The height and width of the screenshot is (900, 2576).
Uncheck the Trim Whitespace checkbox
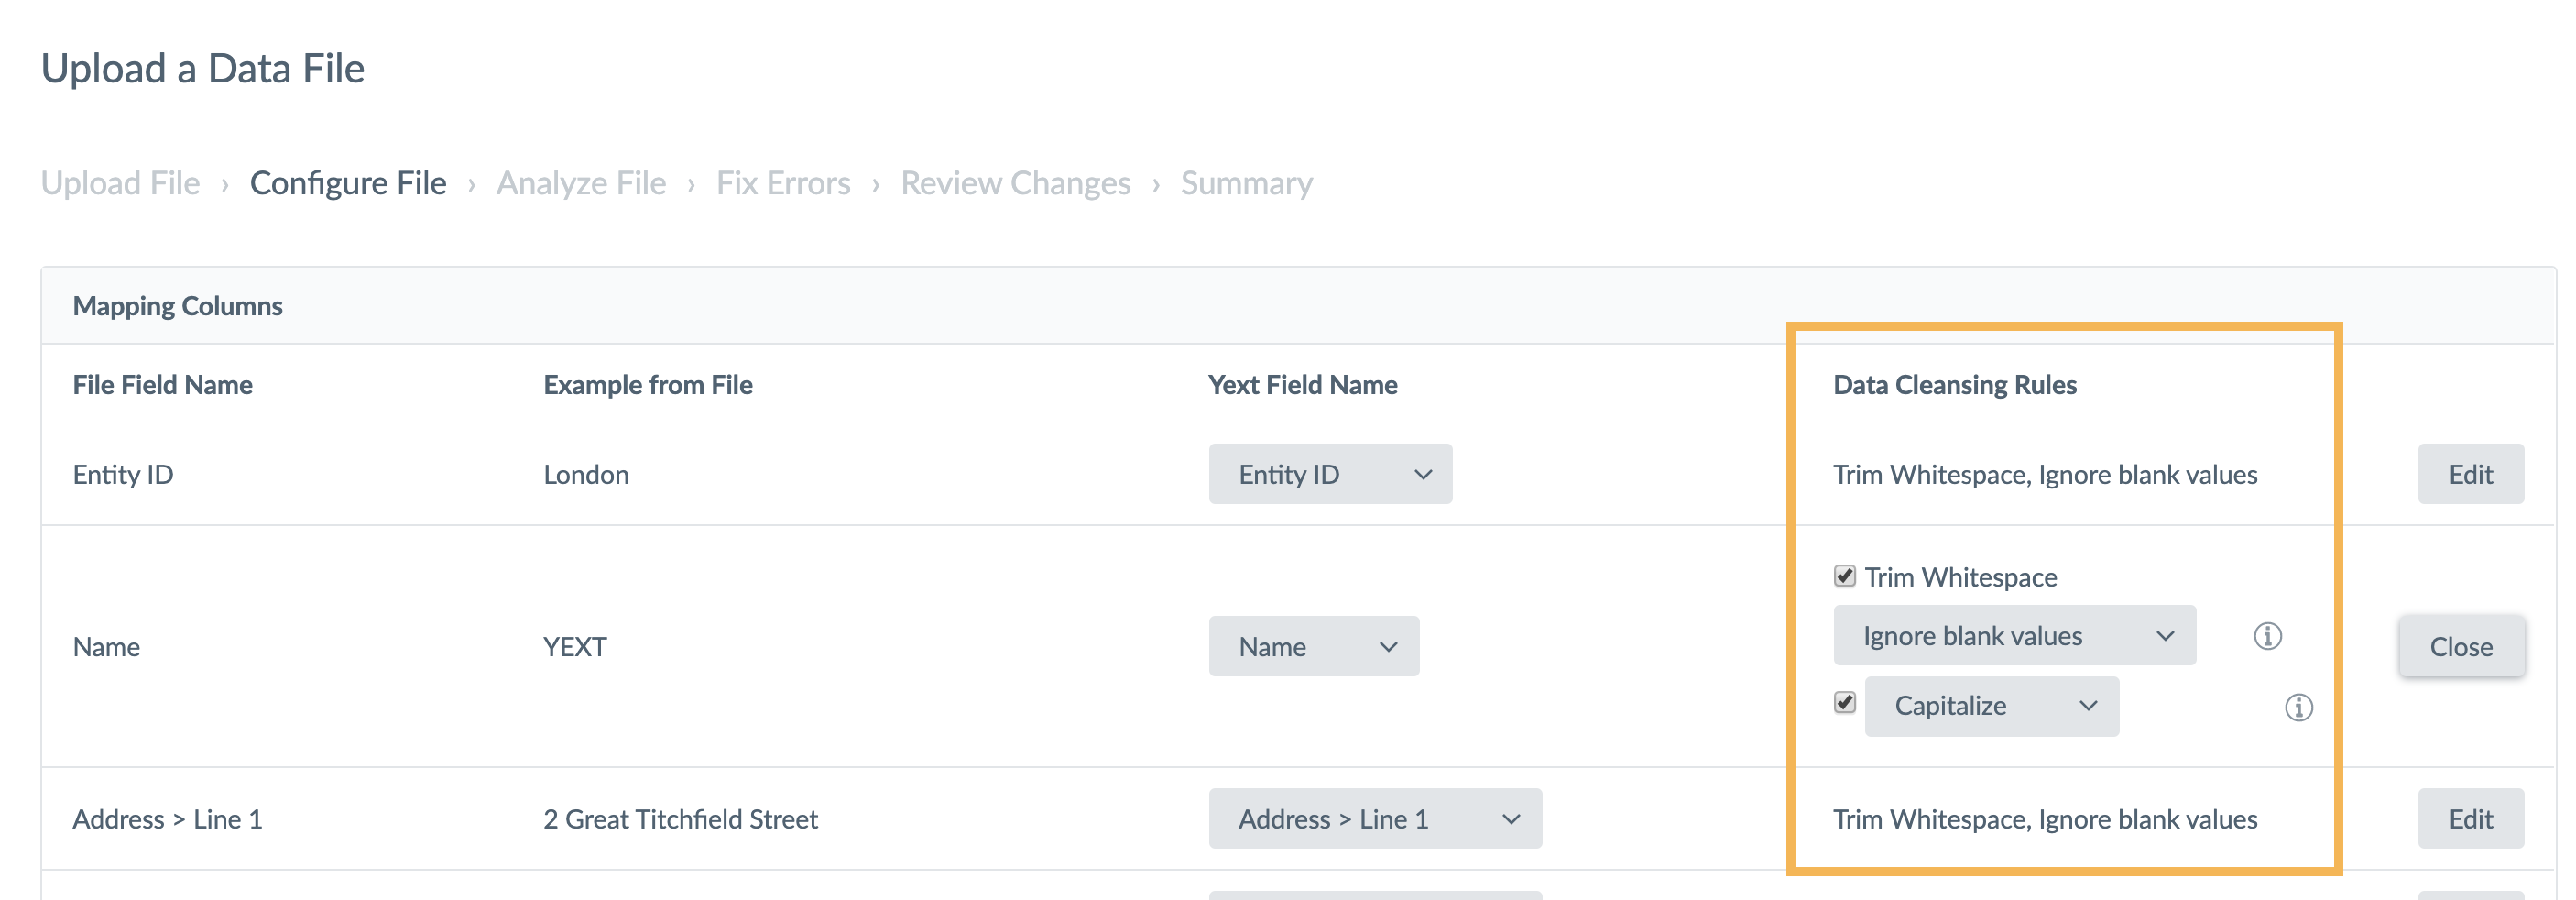[1844, 576]
